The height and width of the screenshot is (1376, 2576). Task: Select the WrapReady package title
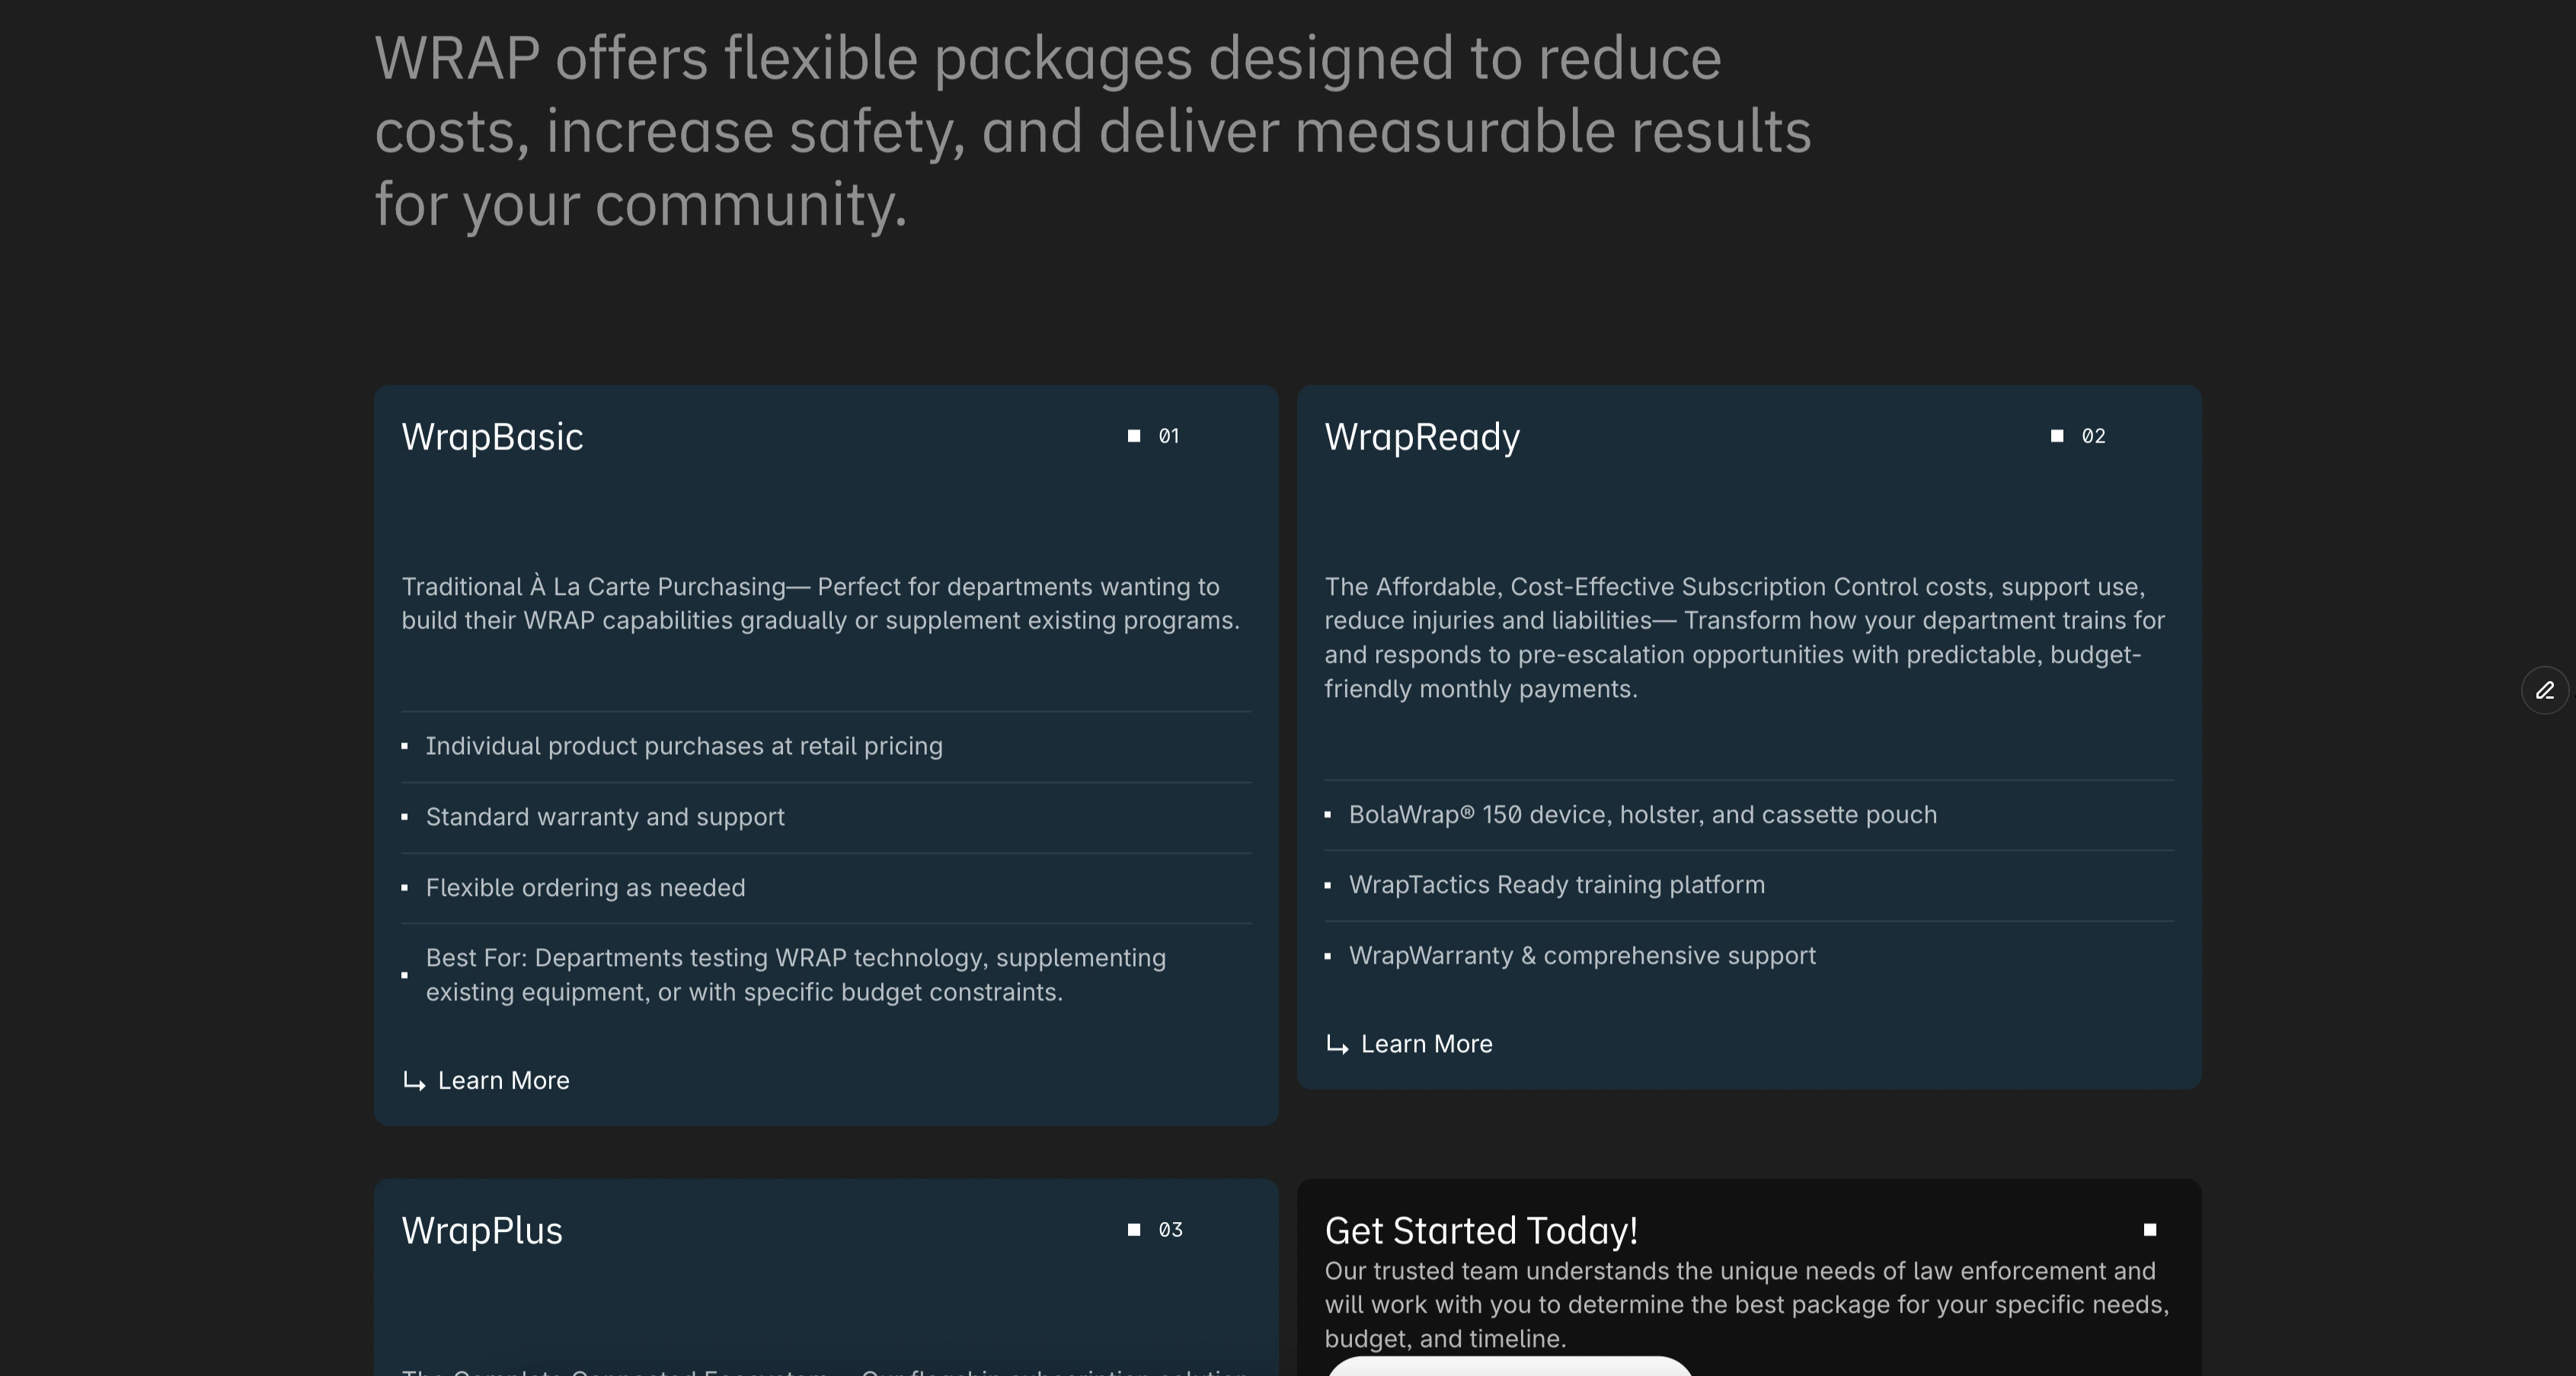[x=1422, y=437]
